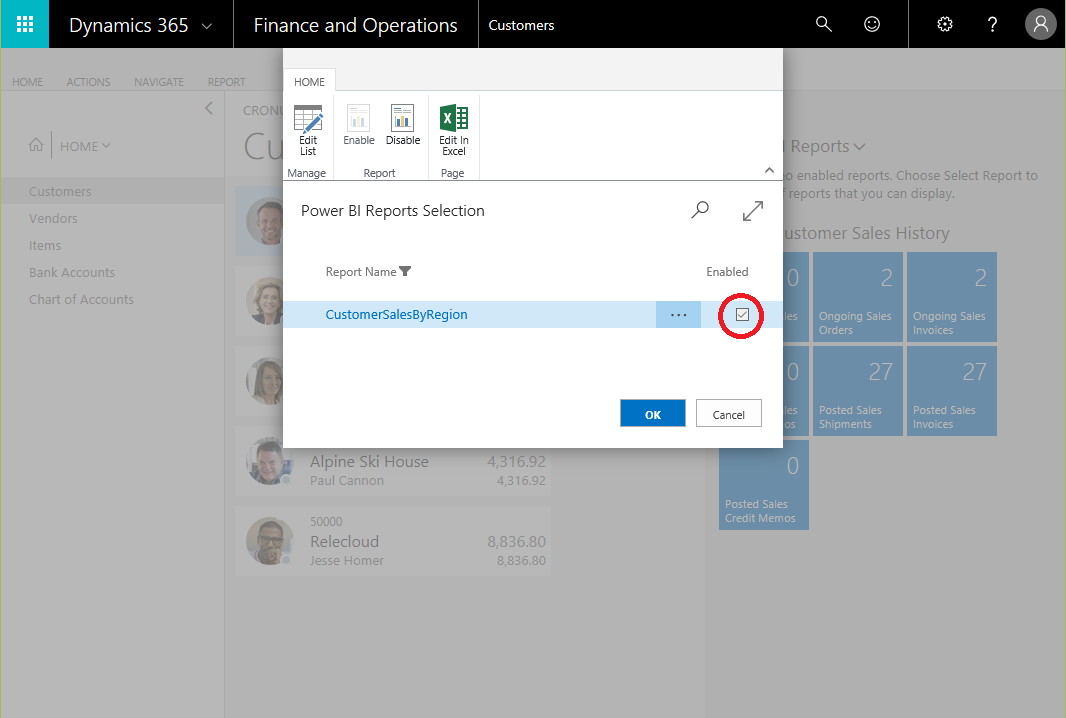Open Report Name column filter

[x=405, y=272]
